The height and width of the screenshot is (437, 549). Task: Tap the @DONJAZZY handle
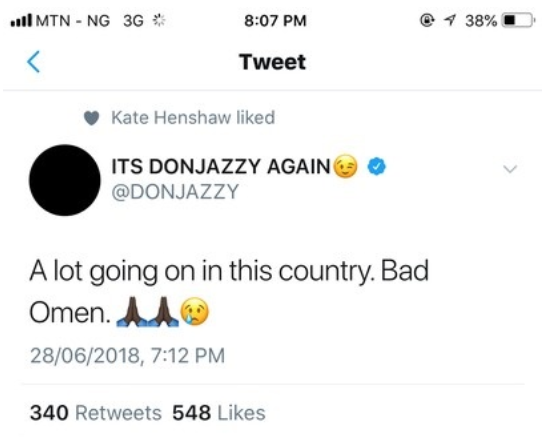pyautogui.click(x=175, y=192)
